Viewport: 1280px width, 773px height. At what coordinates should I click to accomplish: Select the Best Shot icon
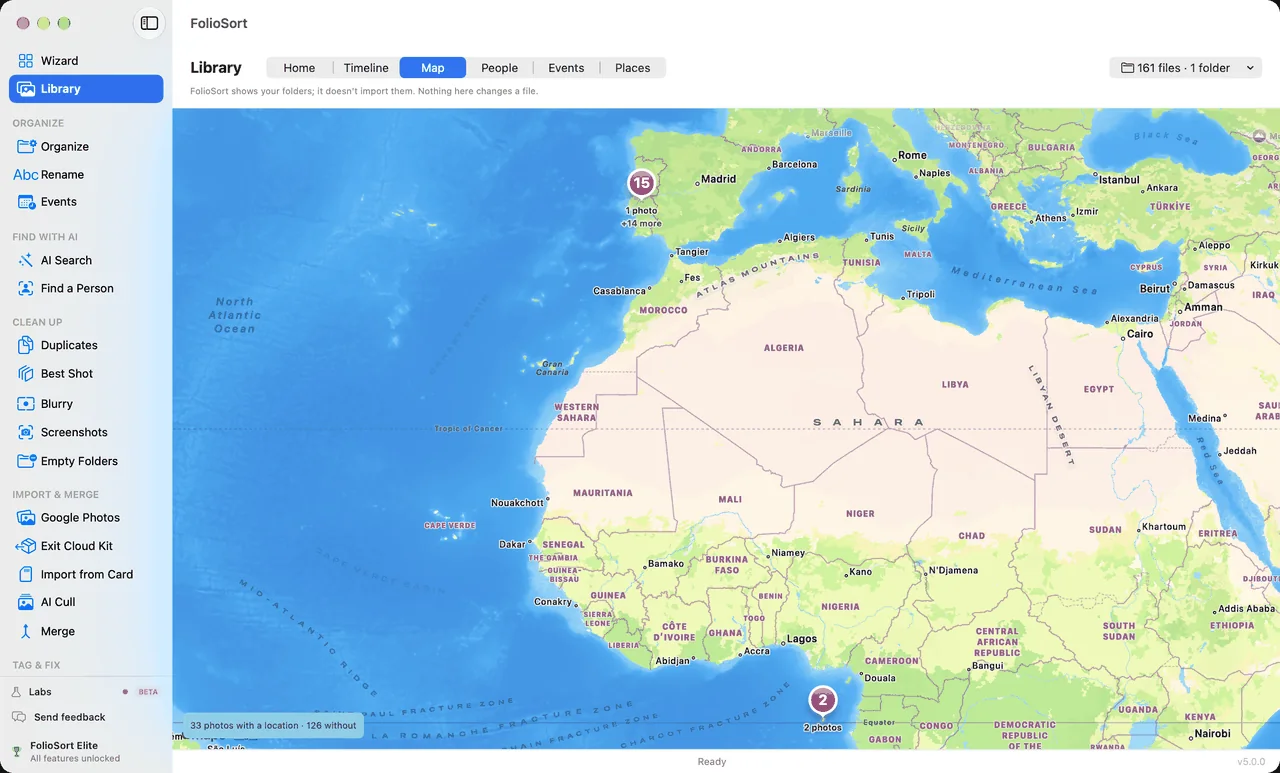[x=26, y=374]
